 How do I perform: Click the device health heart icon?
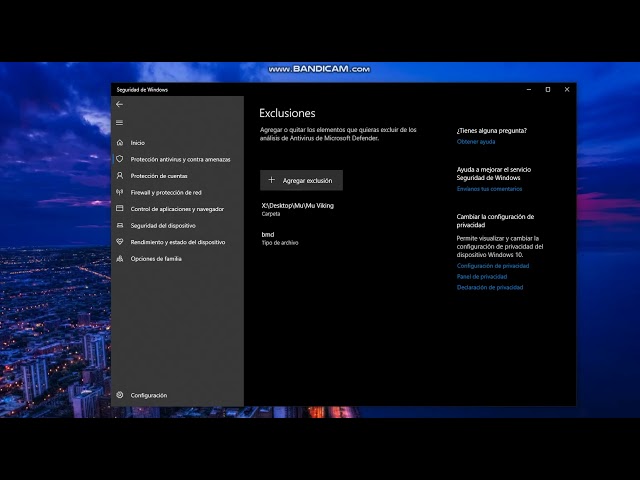(120, 242)
